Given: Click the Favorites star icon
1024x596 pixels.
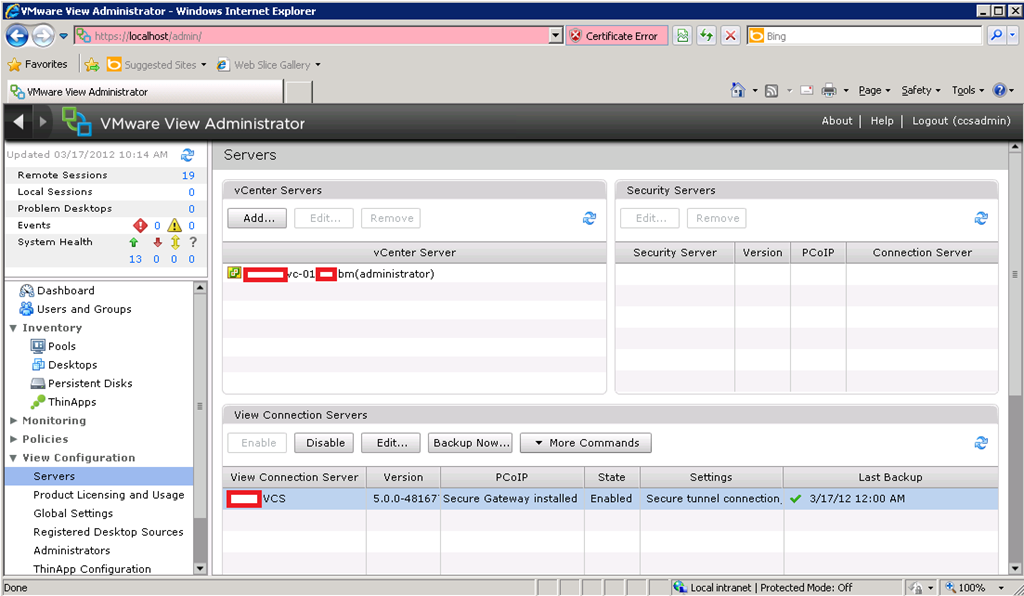Looking at the screenshot, I should pyautogui.click(x=14, y=65).
